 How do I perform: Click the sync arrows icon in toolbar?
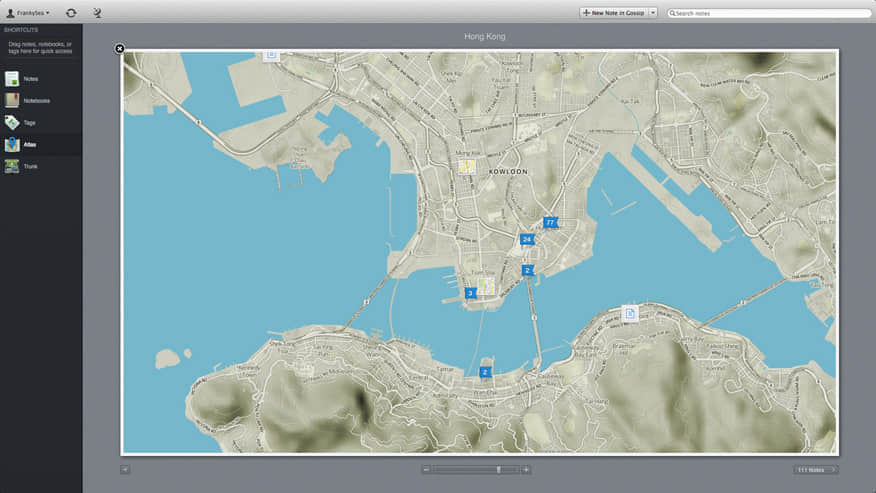pos(71,13)
